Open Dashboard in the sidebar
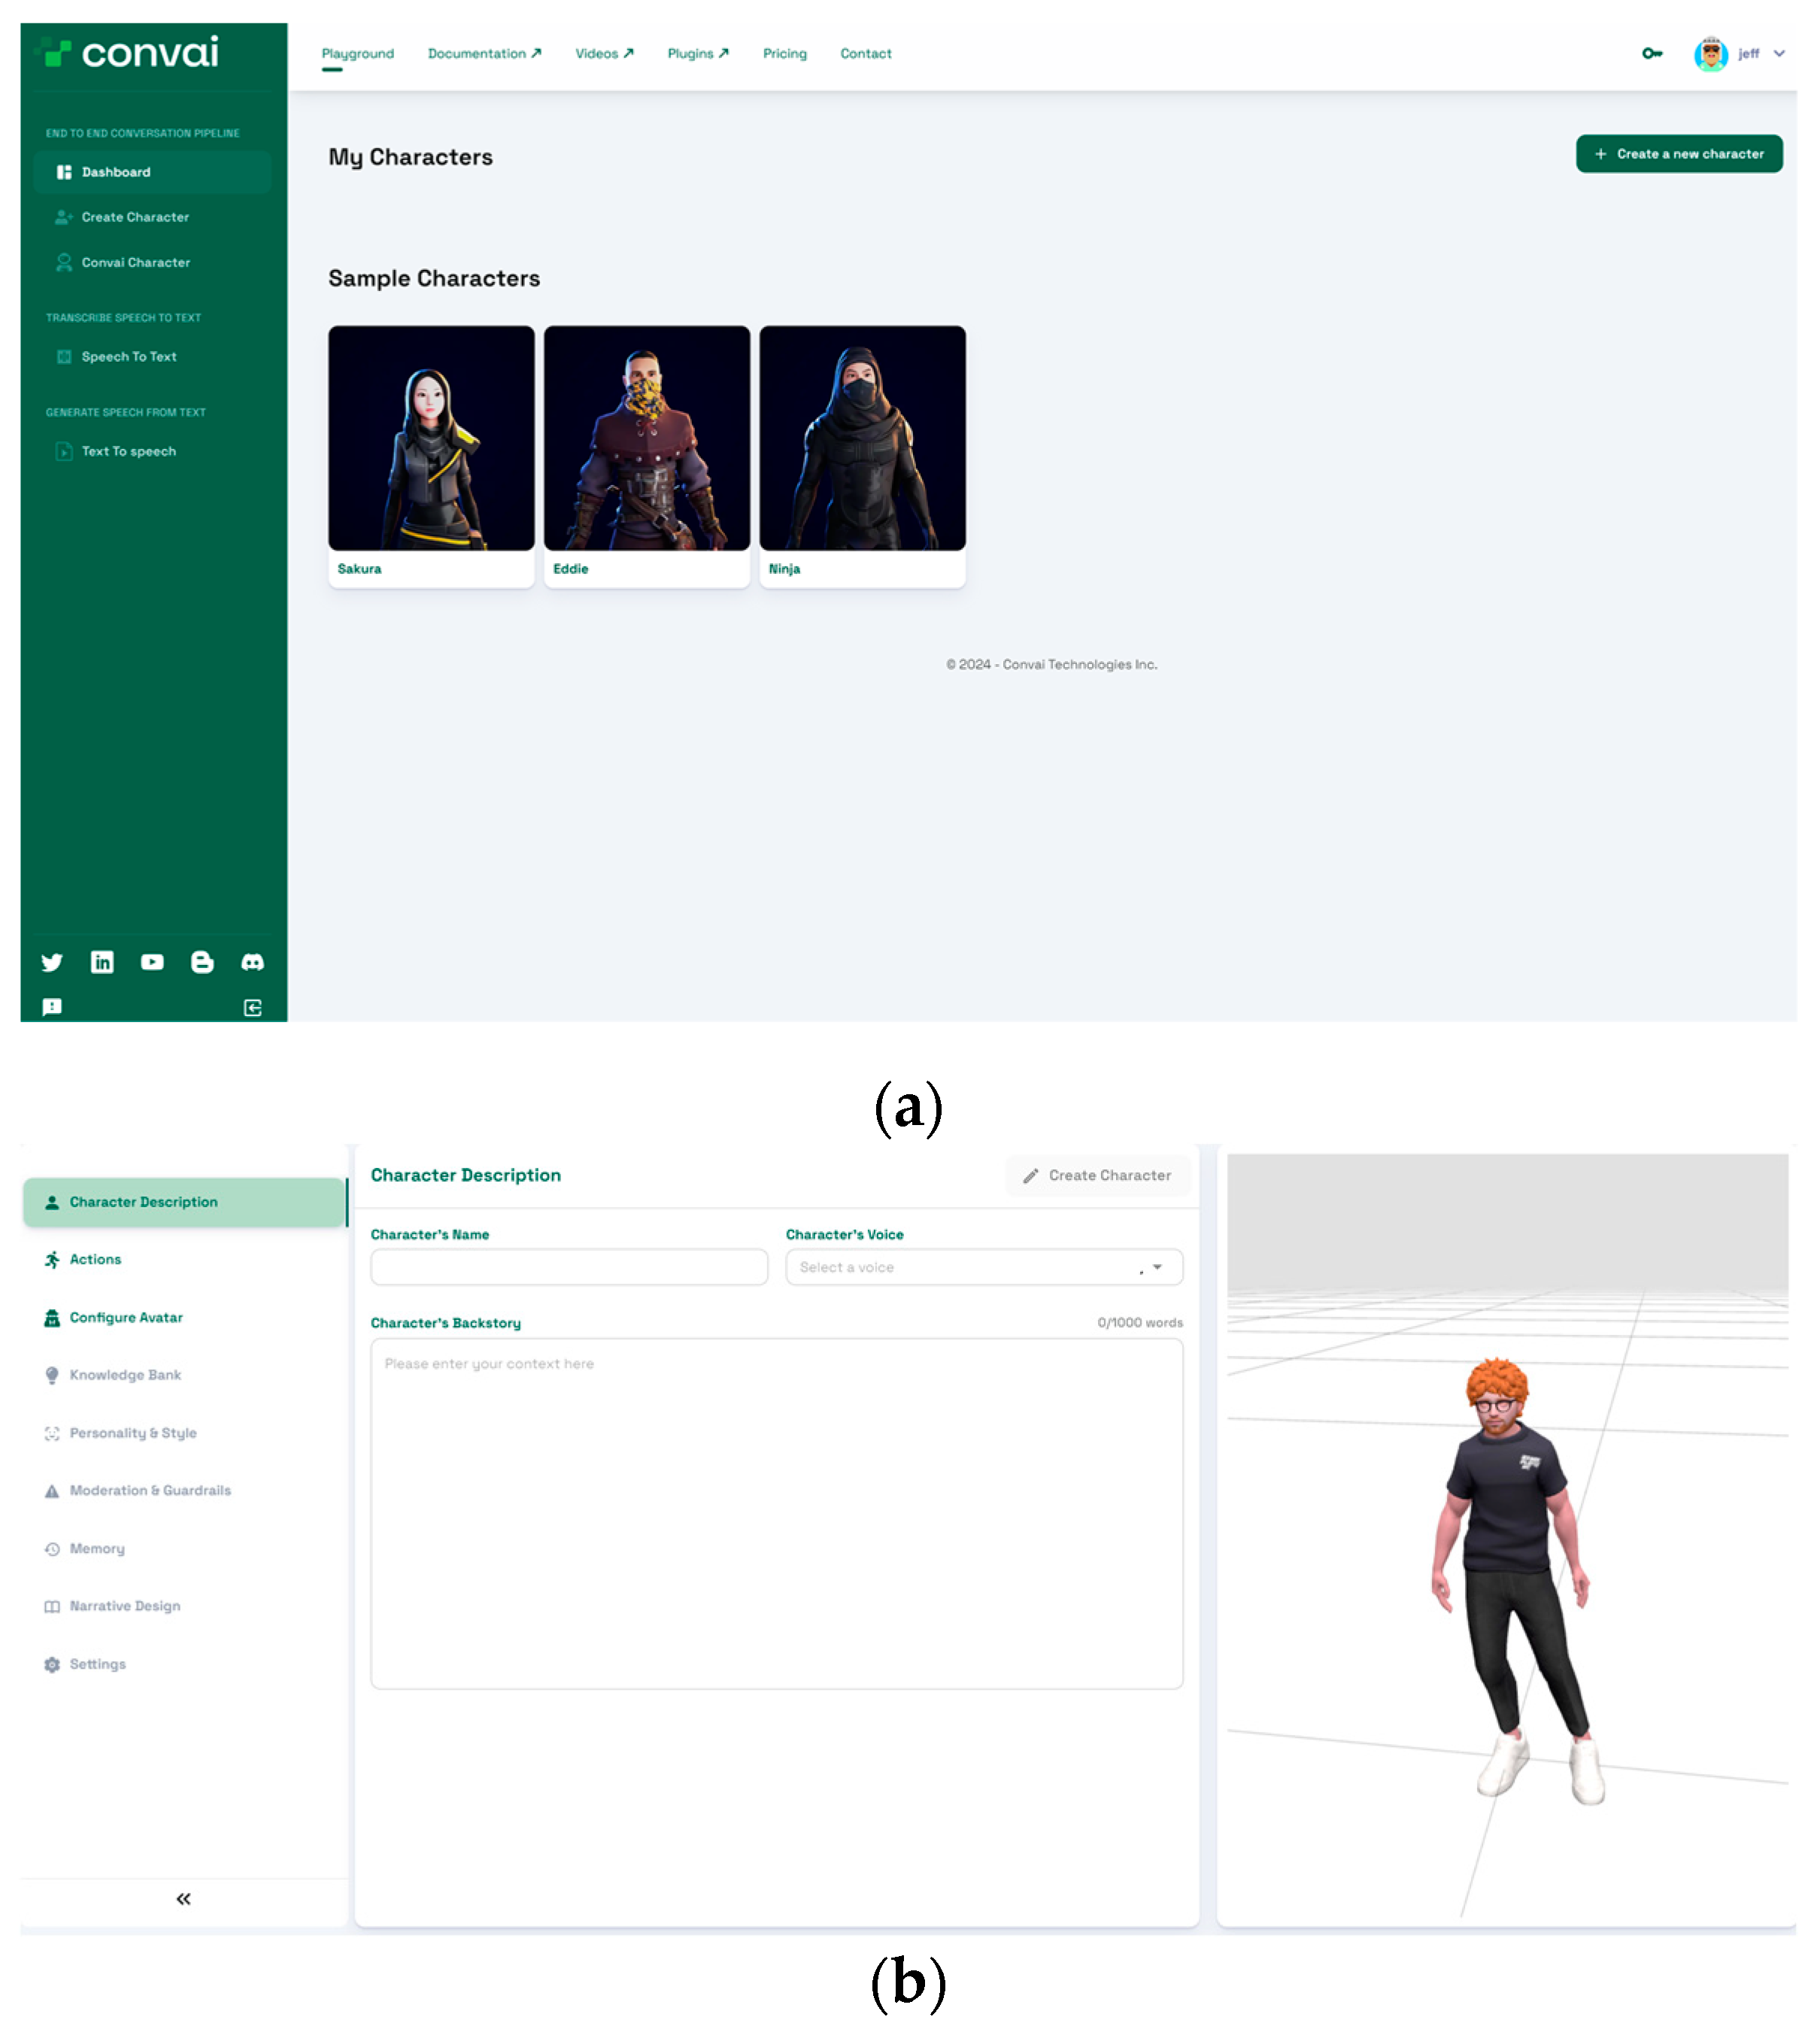Screen dimensions: 1820x2029 tap(152, 172)
